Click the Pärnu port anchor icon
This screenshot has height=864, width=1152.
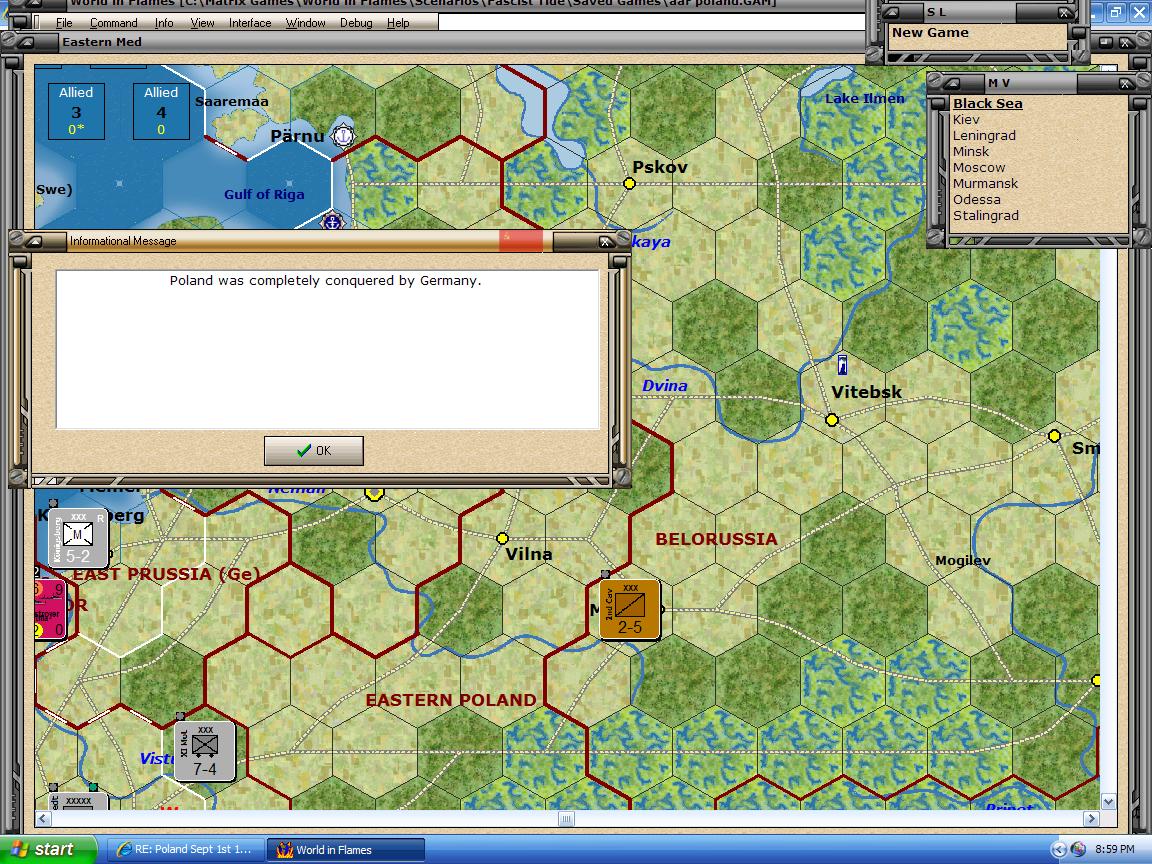point(343,135)
